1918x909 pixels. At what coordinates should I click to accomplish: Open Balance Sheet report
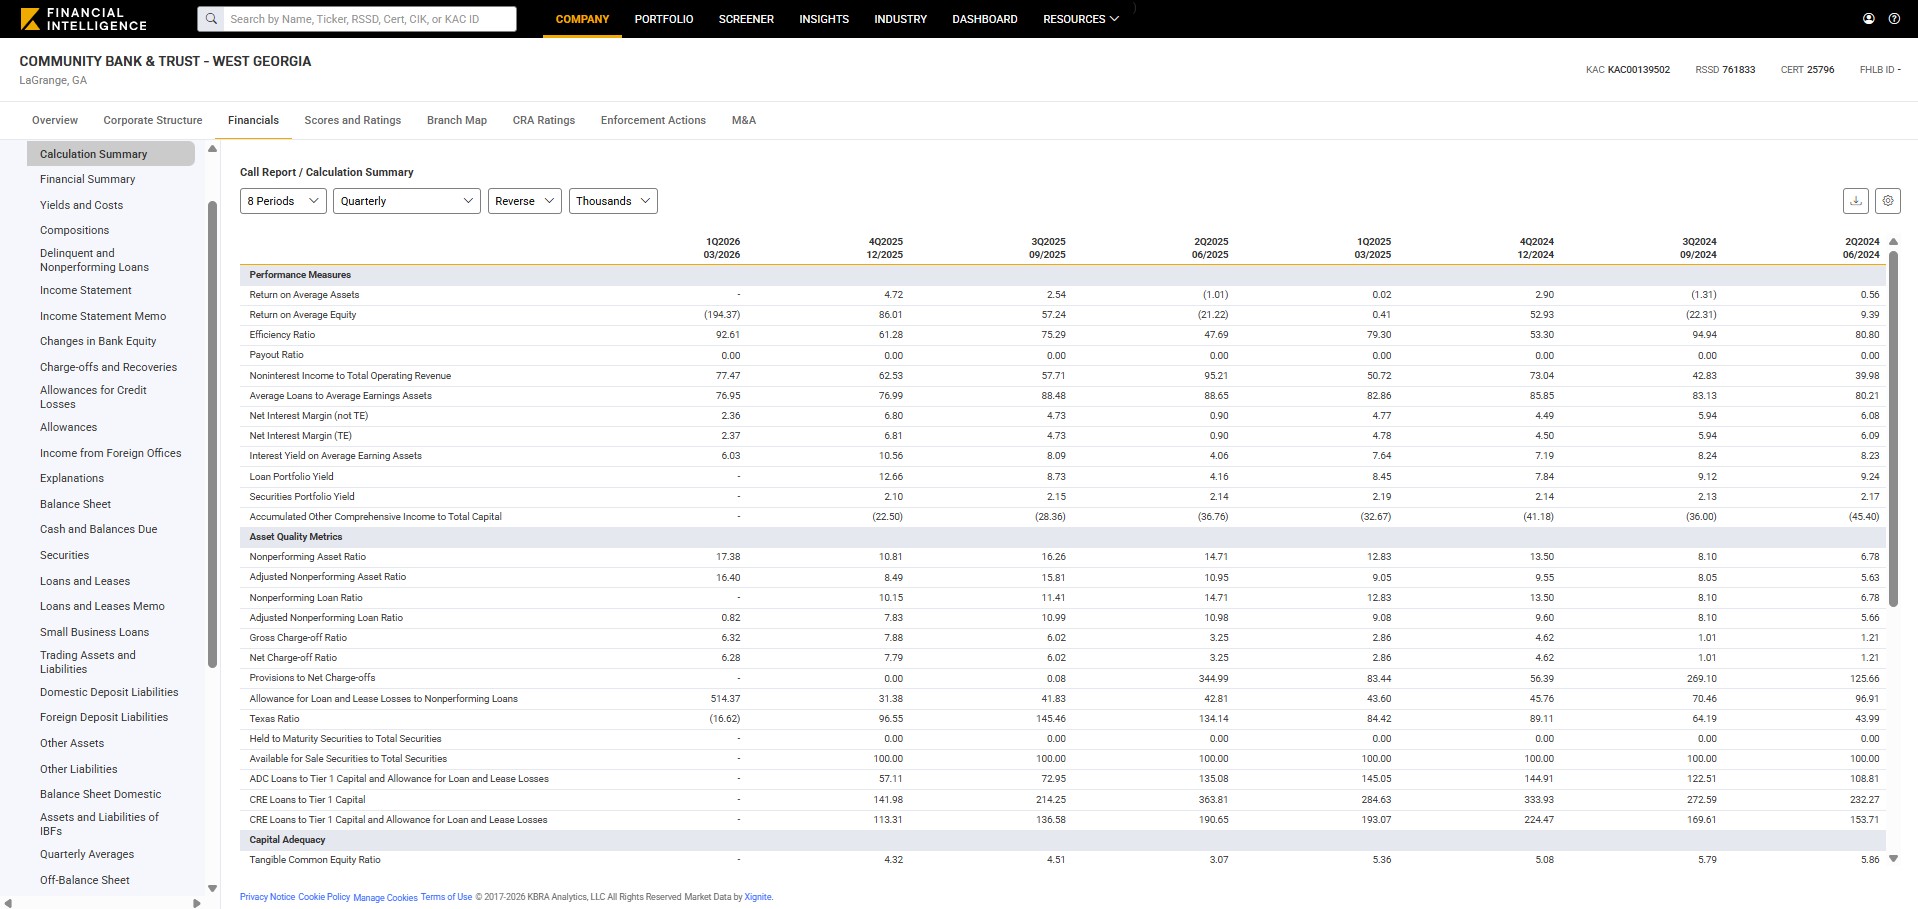(75, 504)
